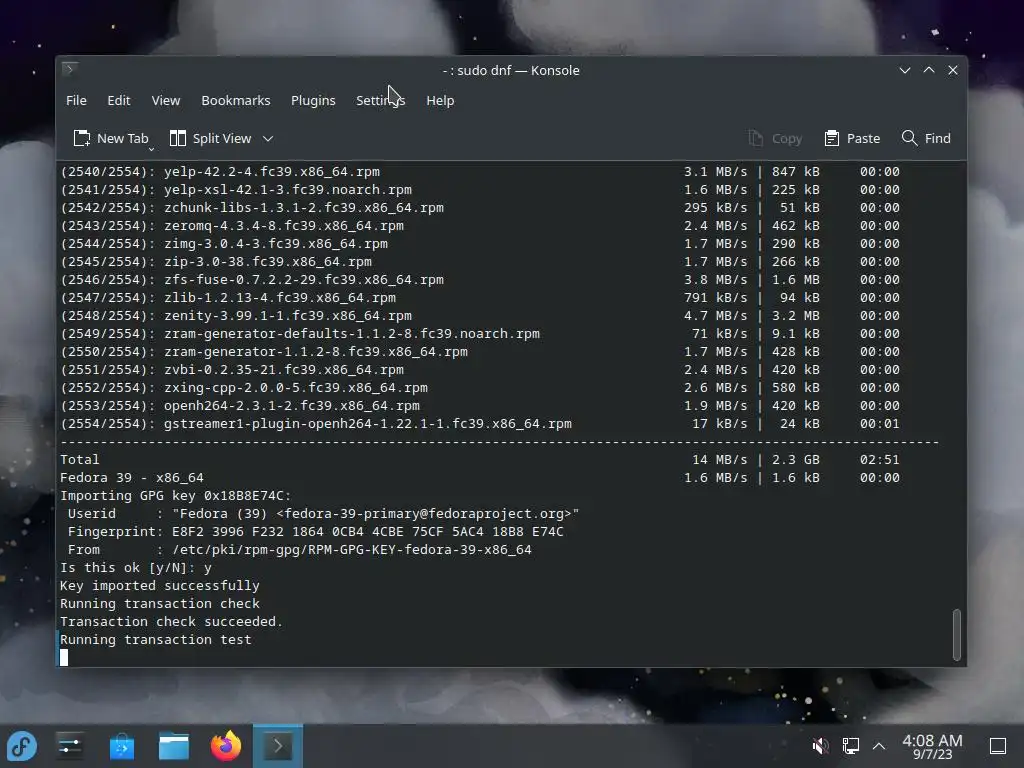Click the Copy toolbar button

(775, 138)
